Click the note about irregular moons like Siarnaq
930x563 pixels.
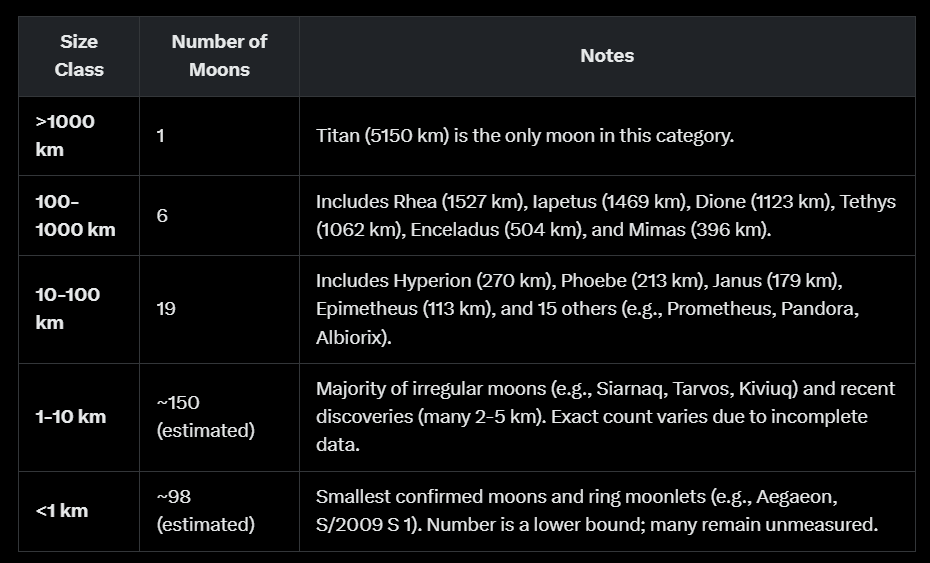click(605, 416)
